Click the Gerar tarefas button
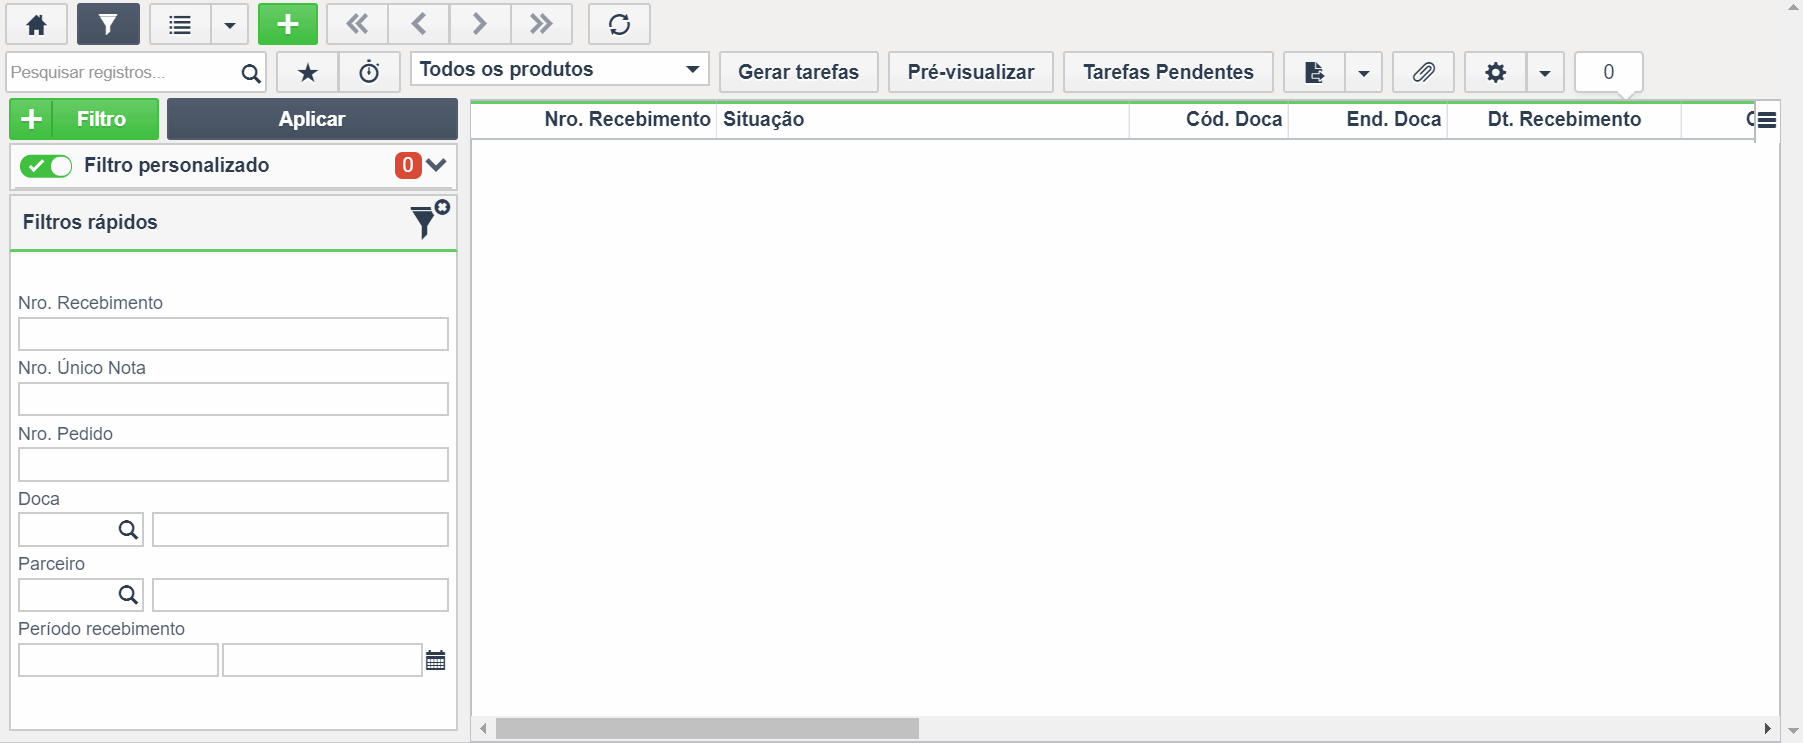This screenshot has width=1803, height=743. pos(798,72)
